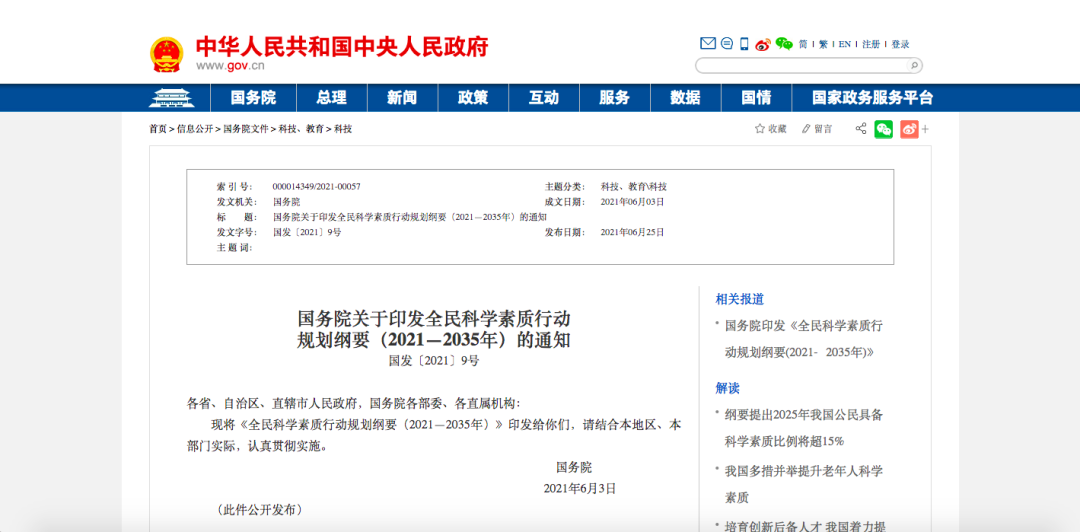Viewport: 1080px width, 532px height.
Task: Switch to traditional Chinese 繁
Action: [823, 44]
